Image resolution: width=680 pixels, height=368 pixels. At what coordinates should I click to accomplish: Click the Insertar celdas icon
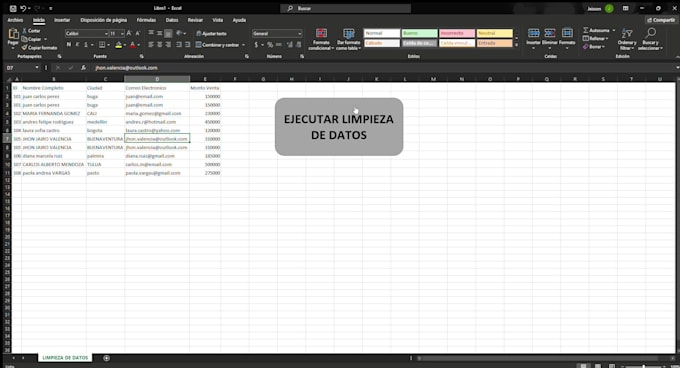(533, 33)
